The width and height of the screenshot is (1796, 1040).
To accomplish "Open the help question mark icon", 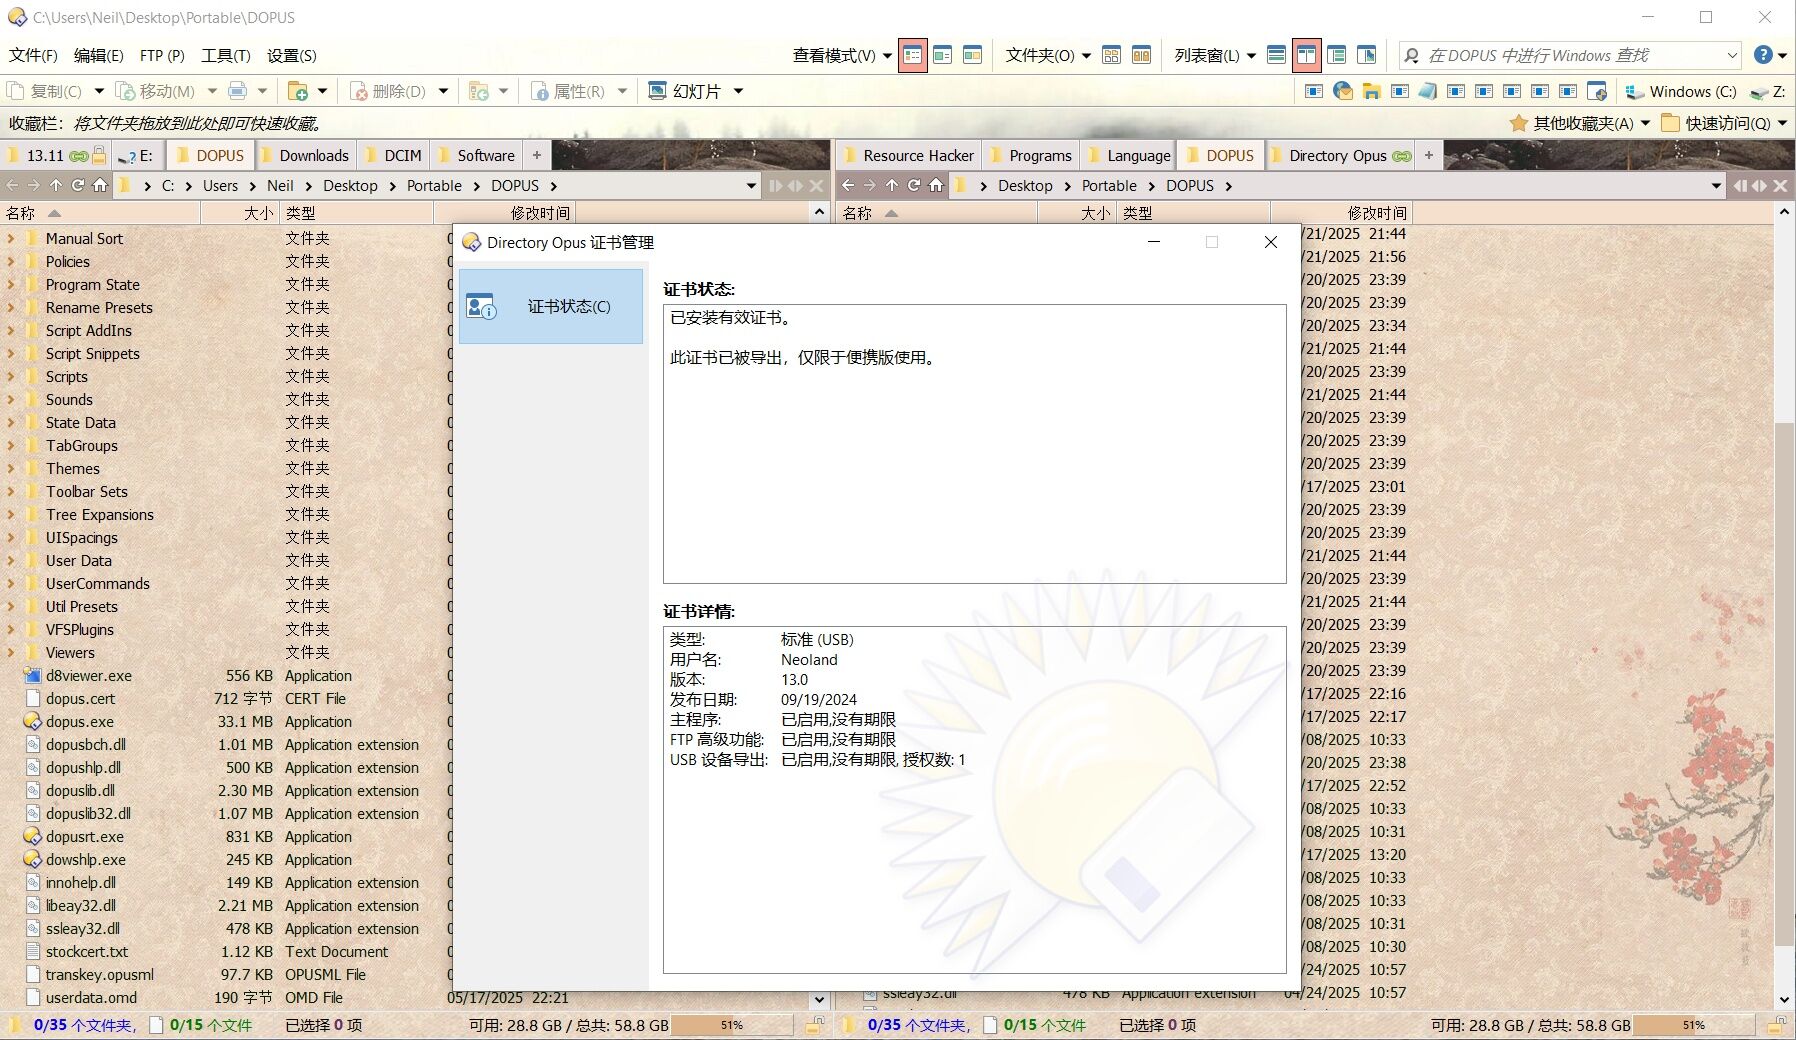I will coord(1764,55).
